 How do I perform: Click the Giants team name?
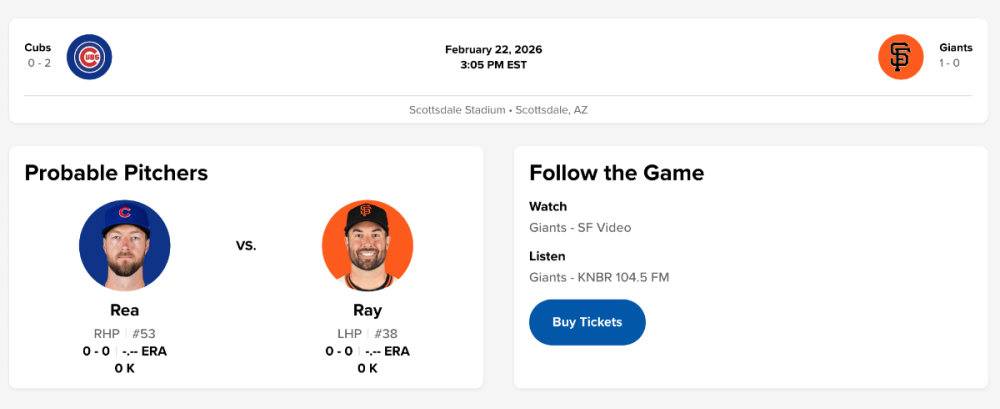[956, 48]
